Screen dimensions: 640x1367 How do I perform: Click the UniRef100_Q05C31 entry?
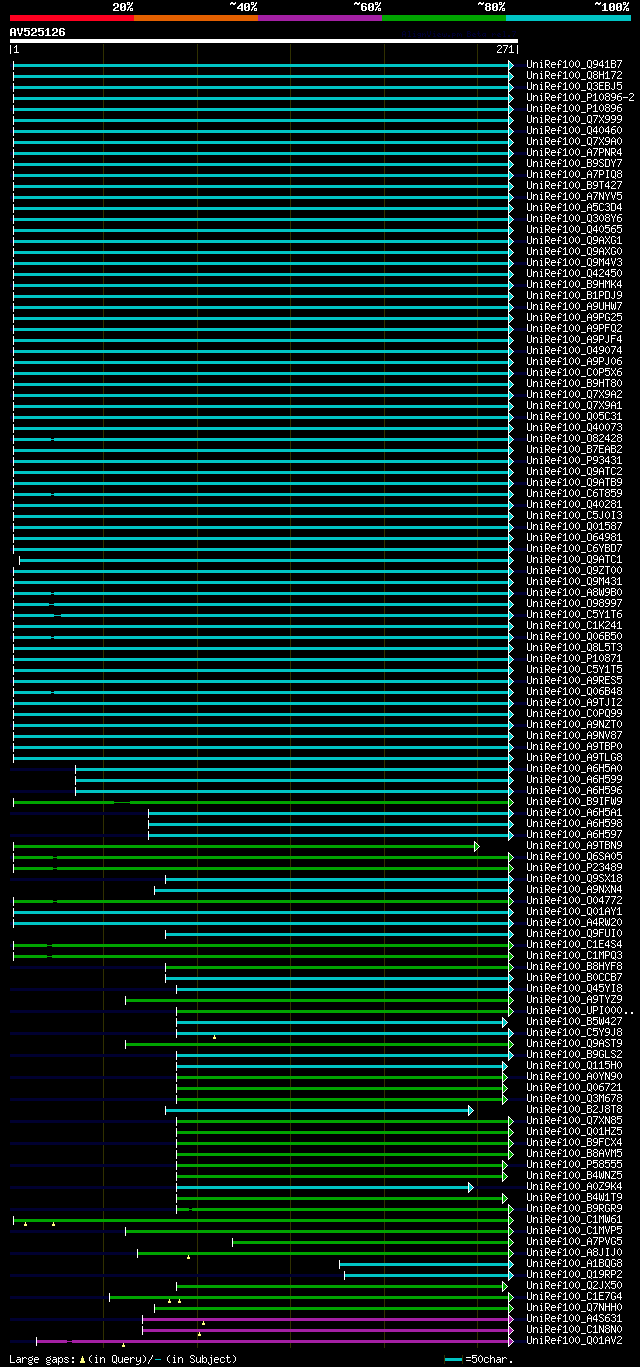pos(574,416)
